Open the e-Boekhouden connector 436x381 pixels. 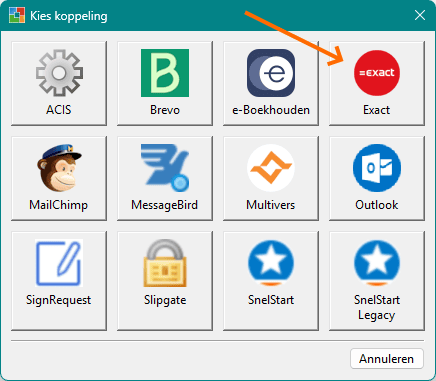[271, 83]
